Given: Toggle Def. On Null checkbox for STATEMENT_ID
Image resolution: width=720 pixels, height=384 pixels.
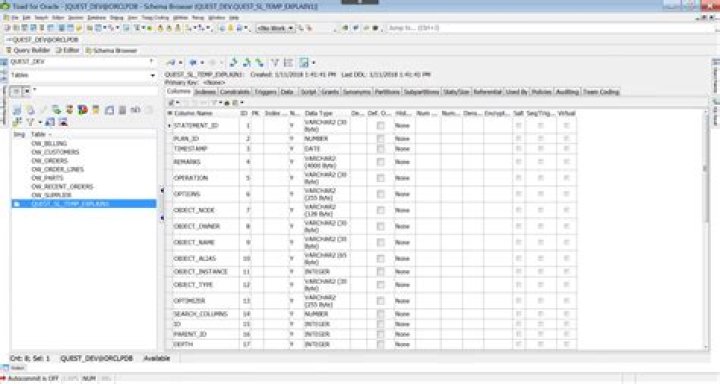Looking at the screenshot, I should [x=380, y=125].
